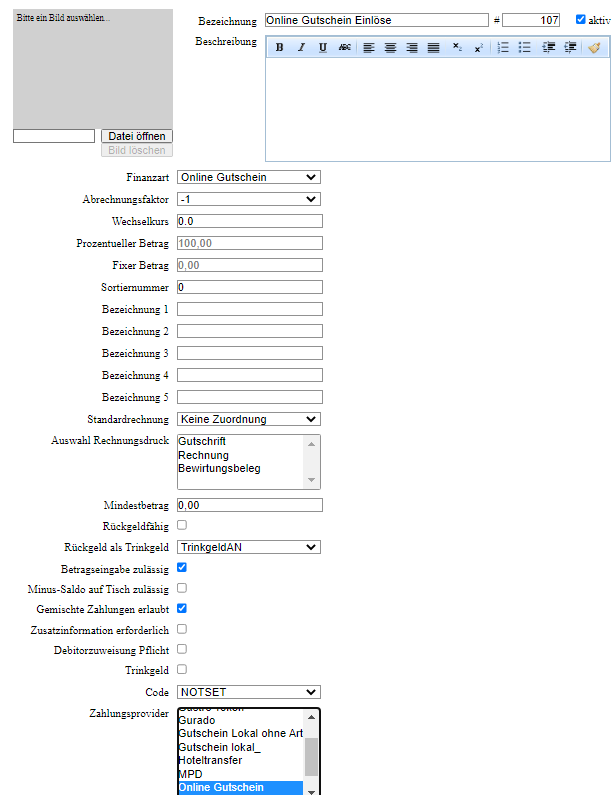Screen dimensions: 615x795
Task: Justify description text
Action: pyautogui.click(x=433, y=48)
